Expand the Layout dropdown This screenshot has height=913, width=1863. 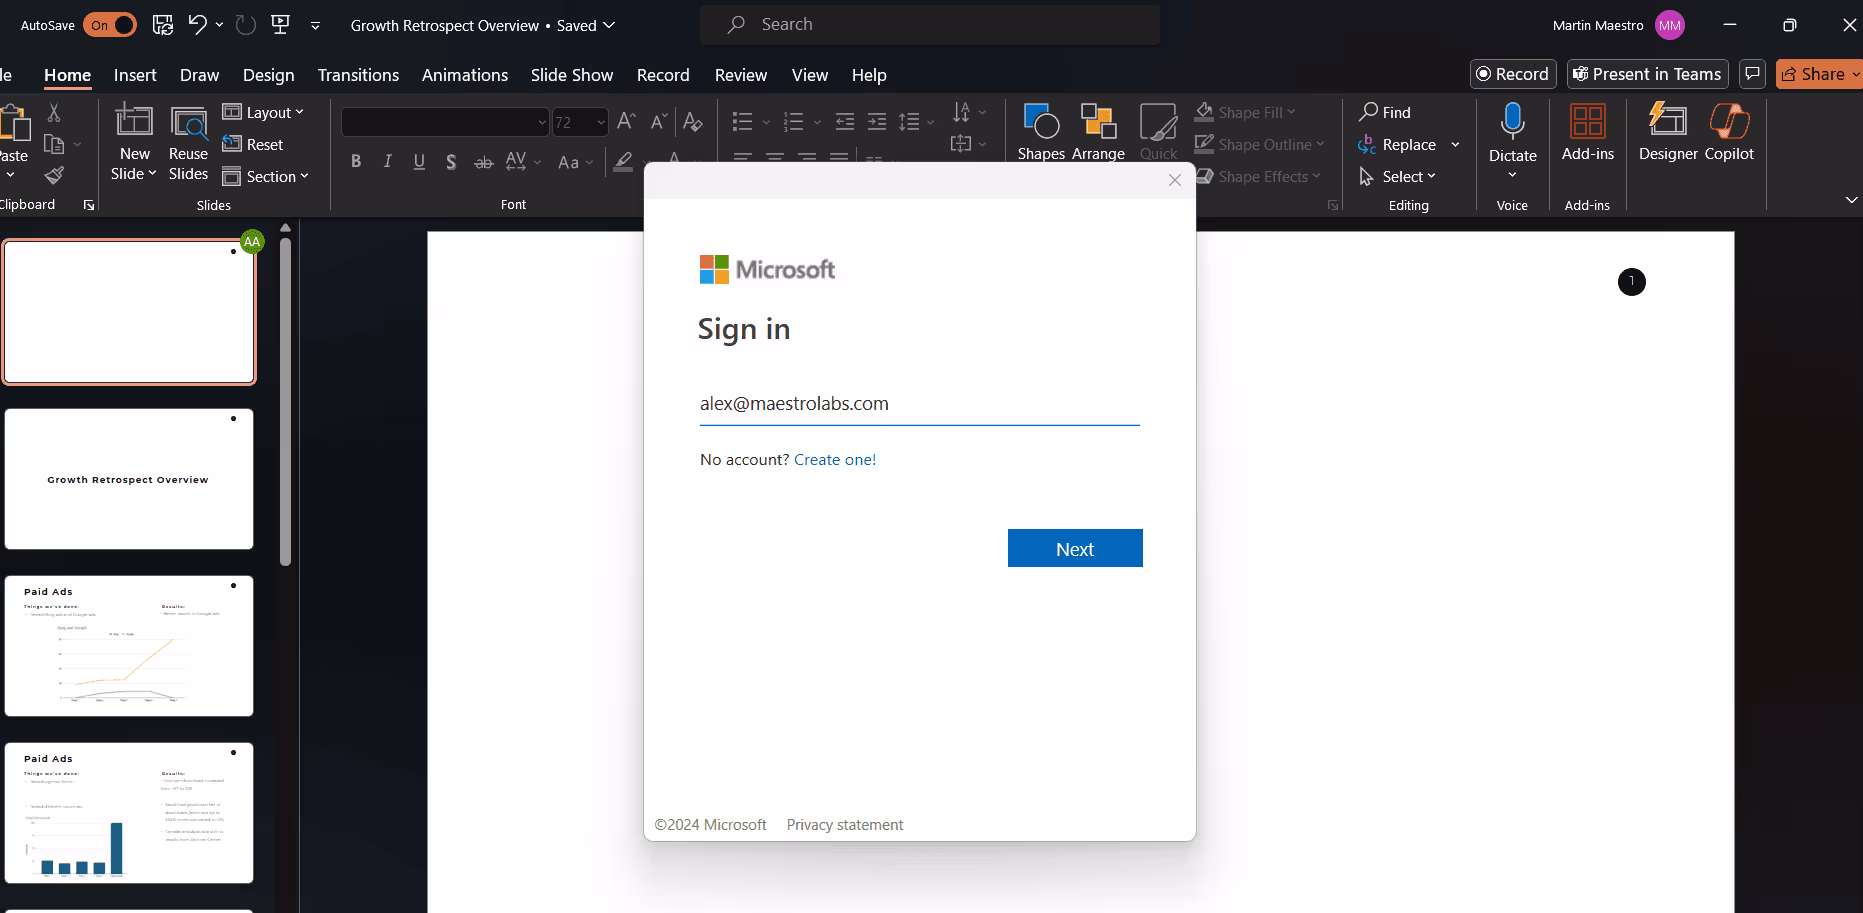tap(263, 112)
